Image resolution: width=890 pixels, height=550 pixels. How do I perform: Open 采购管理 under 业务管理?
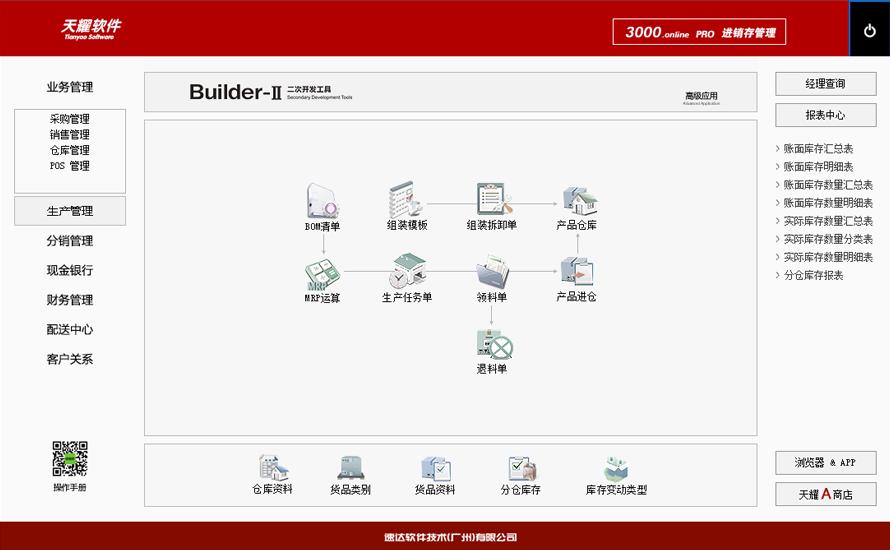point(70,119)
